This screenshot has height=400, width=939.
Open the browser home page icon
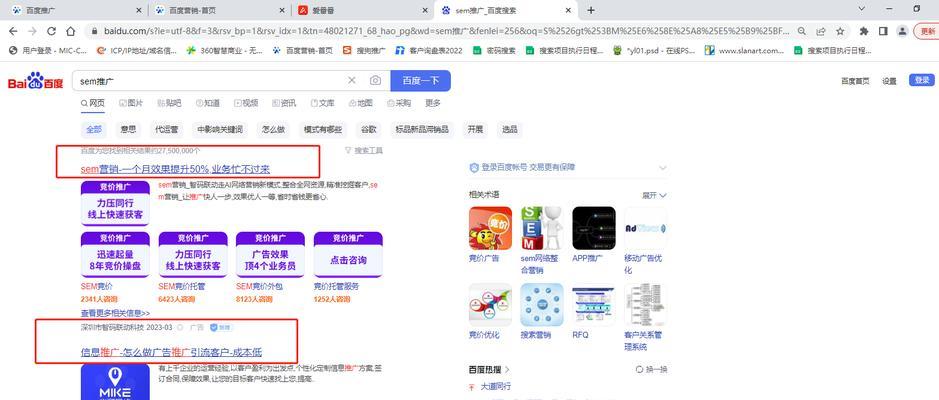(71, 31)
